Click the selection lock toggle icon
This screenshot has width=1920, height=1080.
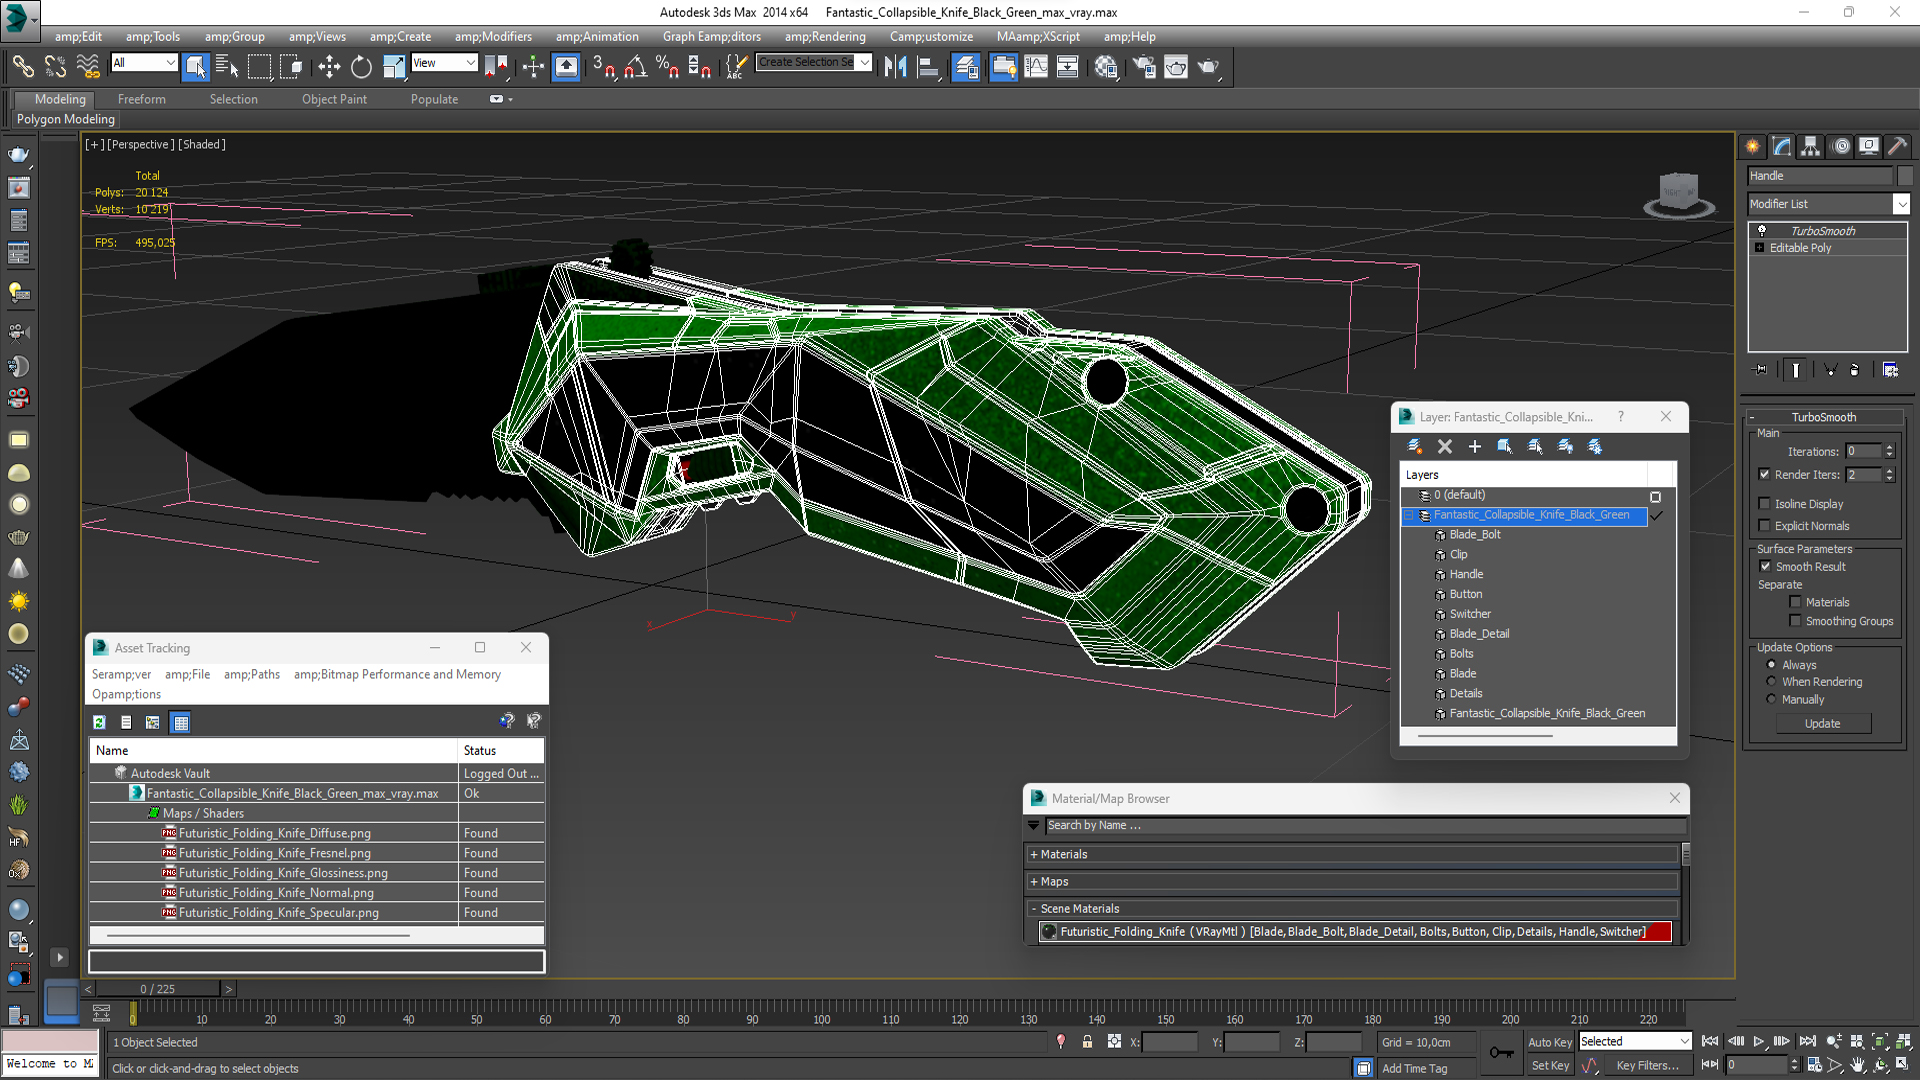pos(1087,1042)
